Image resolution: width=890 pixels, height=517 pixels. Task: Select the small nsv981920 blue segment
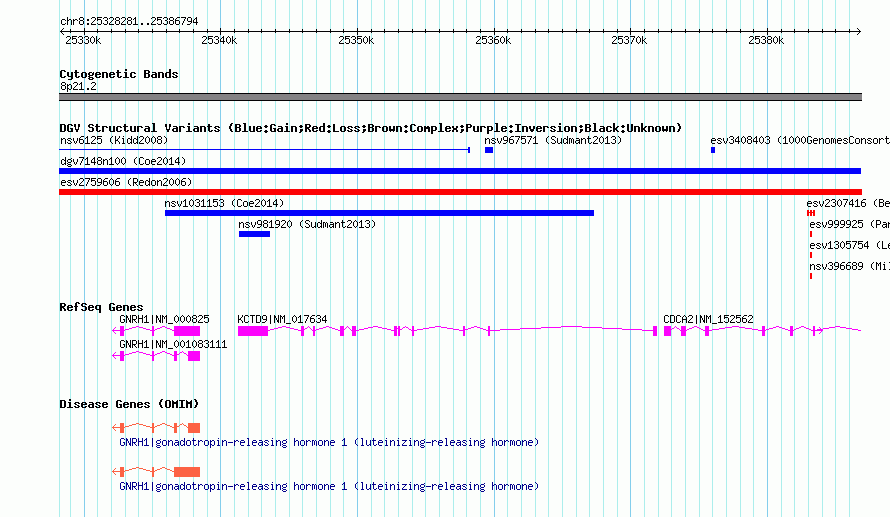[254, 234]
